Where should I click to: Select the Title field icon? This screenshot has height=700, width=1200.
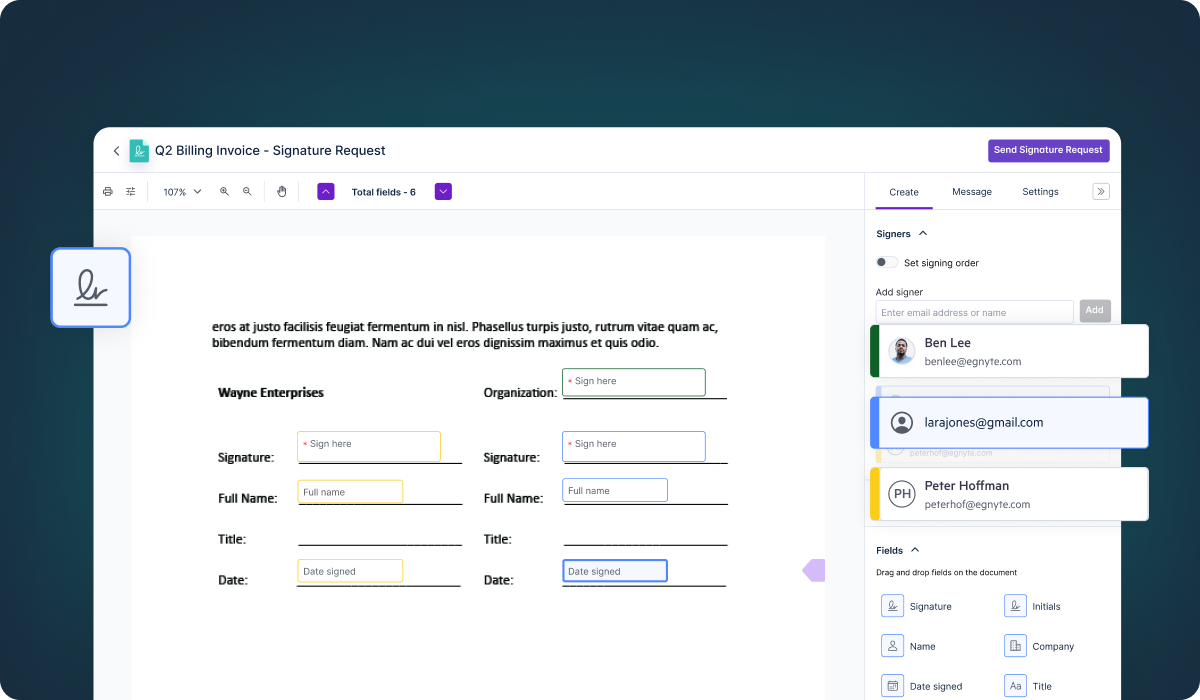point(1014,685)
